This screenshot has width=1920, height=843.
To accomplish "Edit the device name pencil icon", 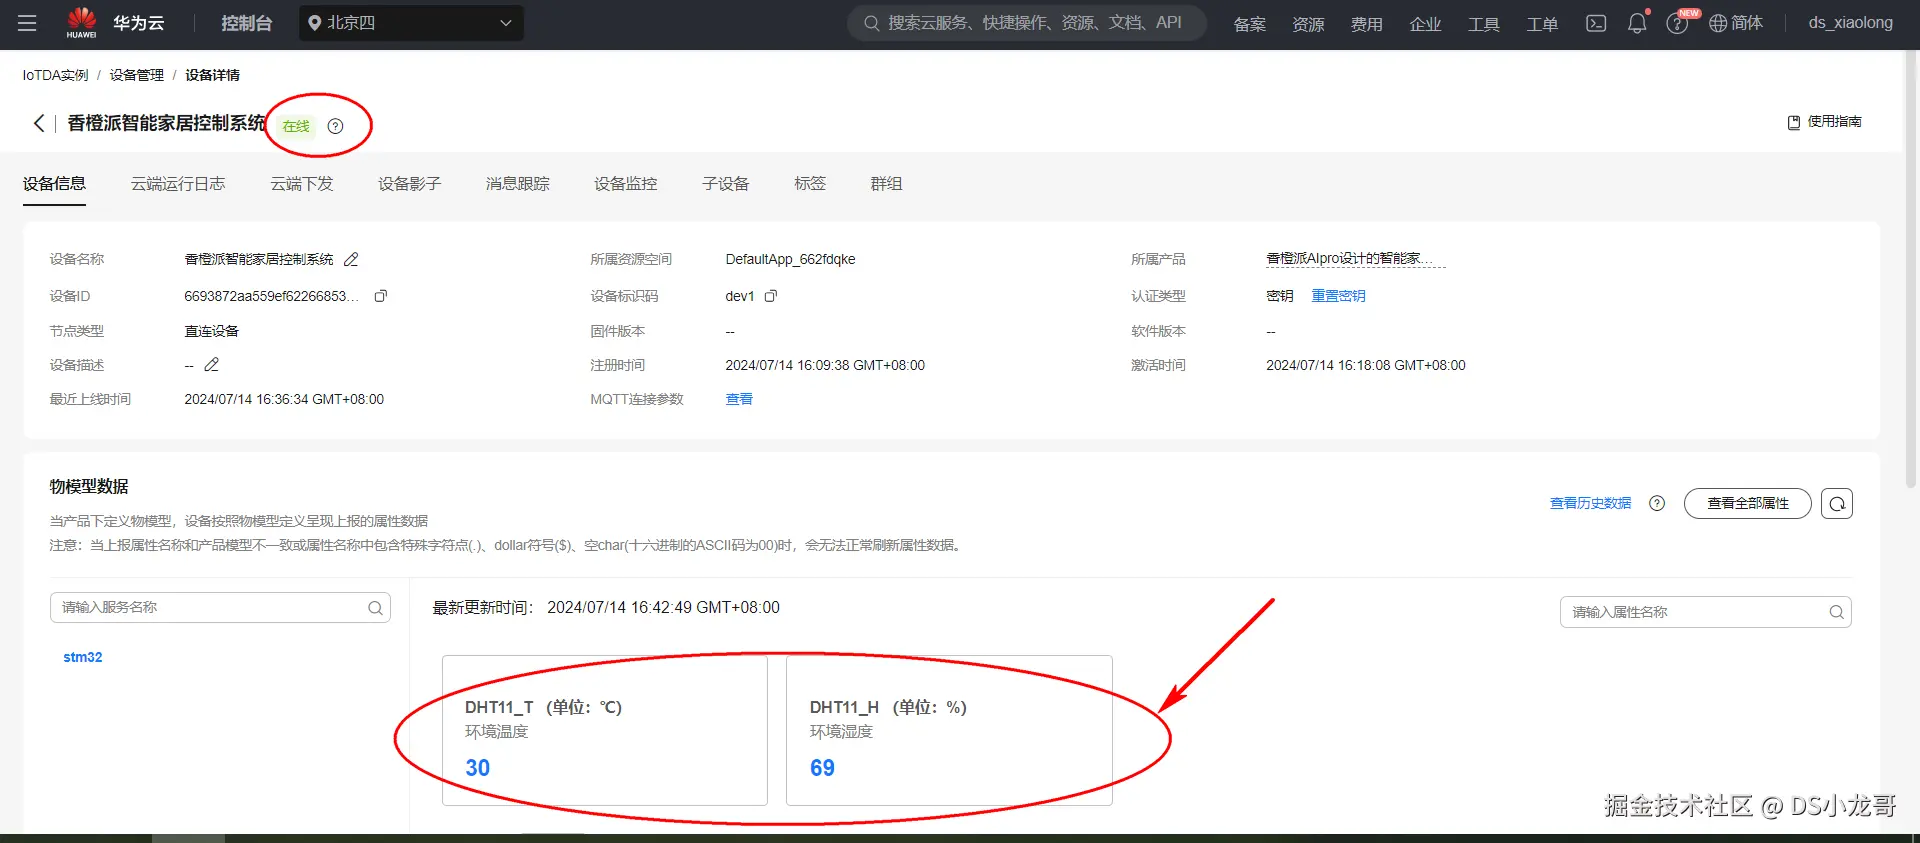I will click(351, 260).
